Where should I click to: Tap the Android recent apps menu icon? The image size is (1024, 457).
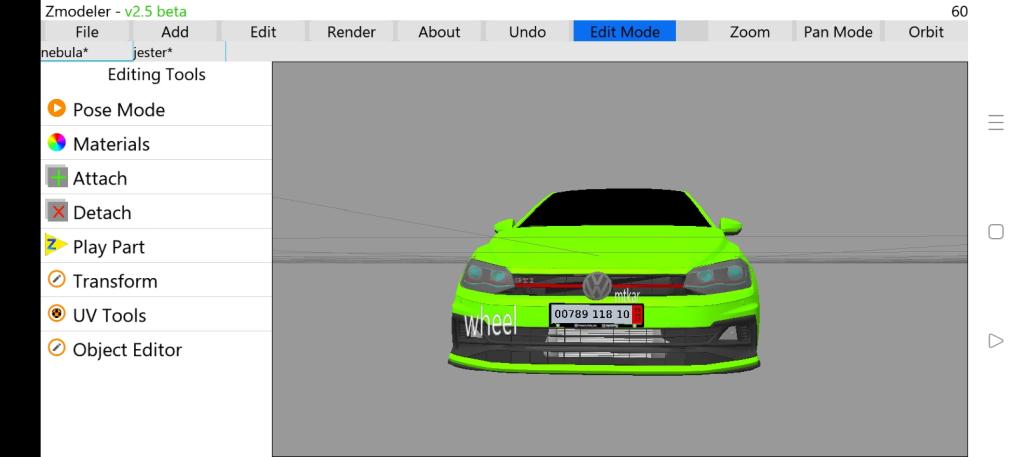click(x=996, y=123)
